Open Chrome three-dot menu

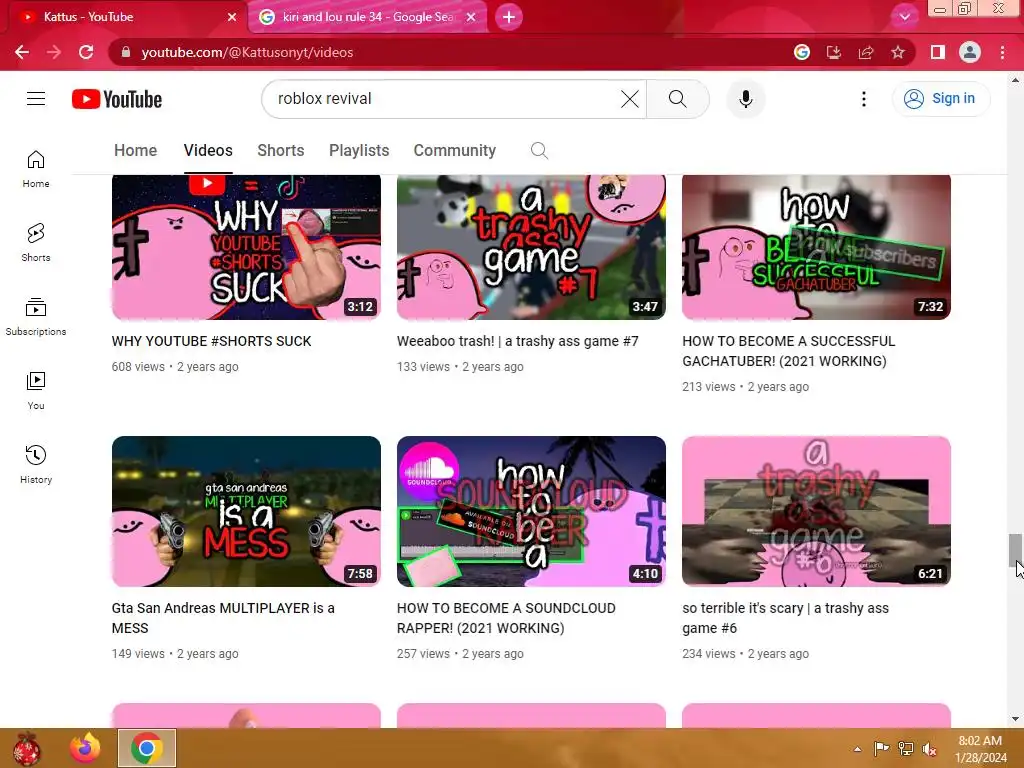(x=1002, y=52)
